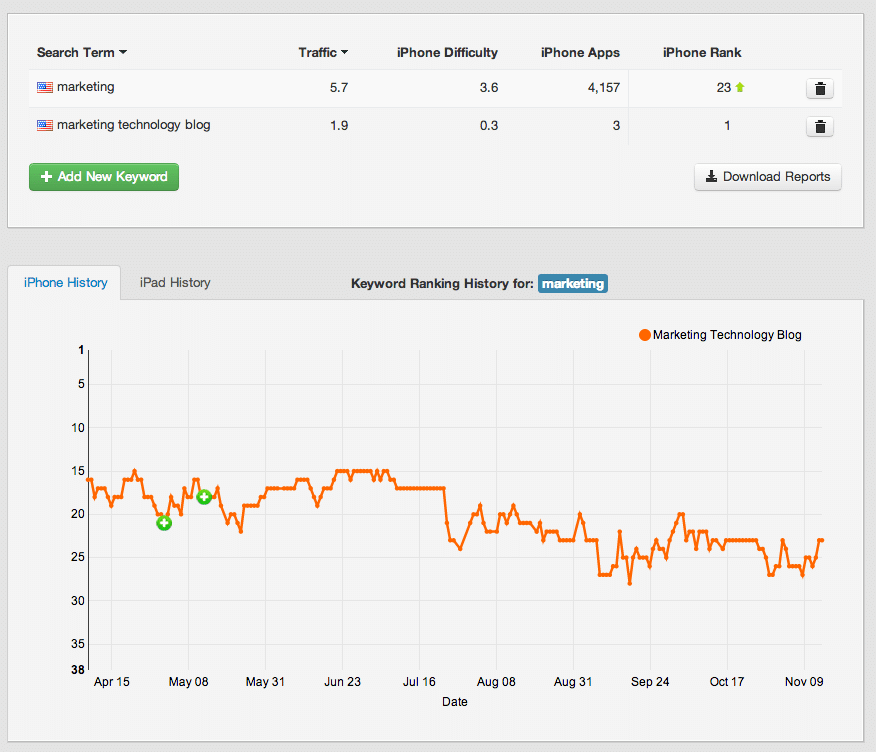Download the keyword reports
Screen dimensions: 876x752
coord(768,177)
